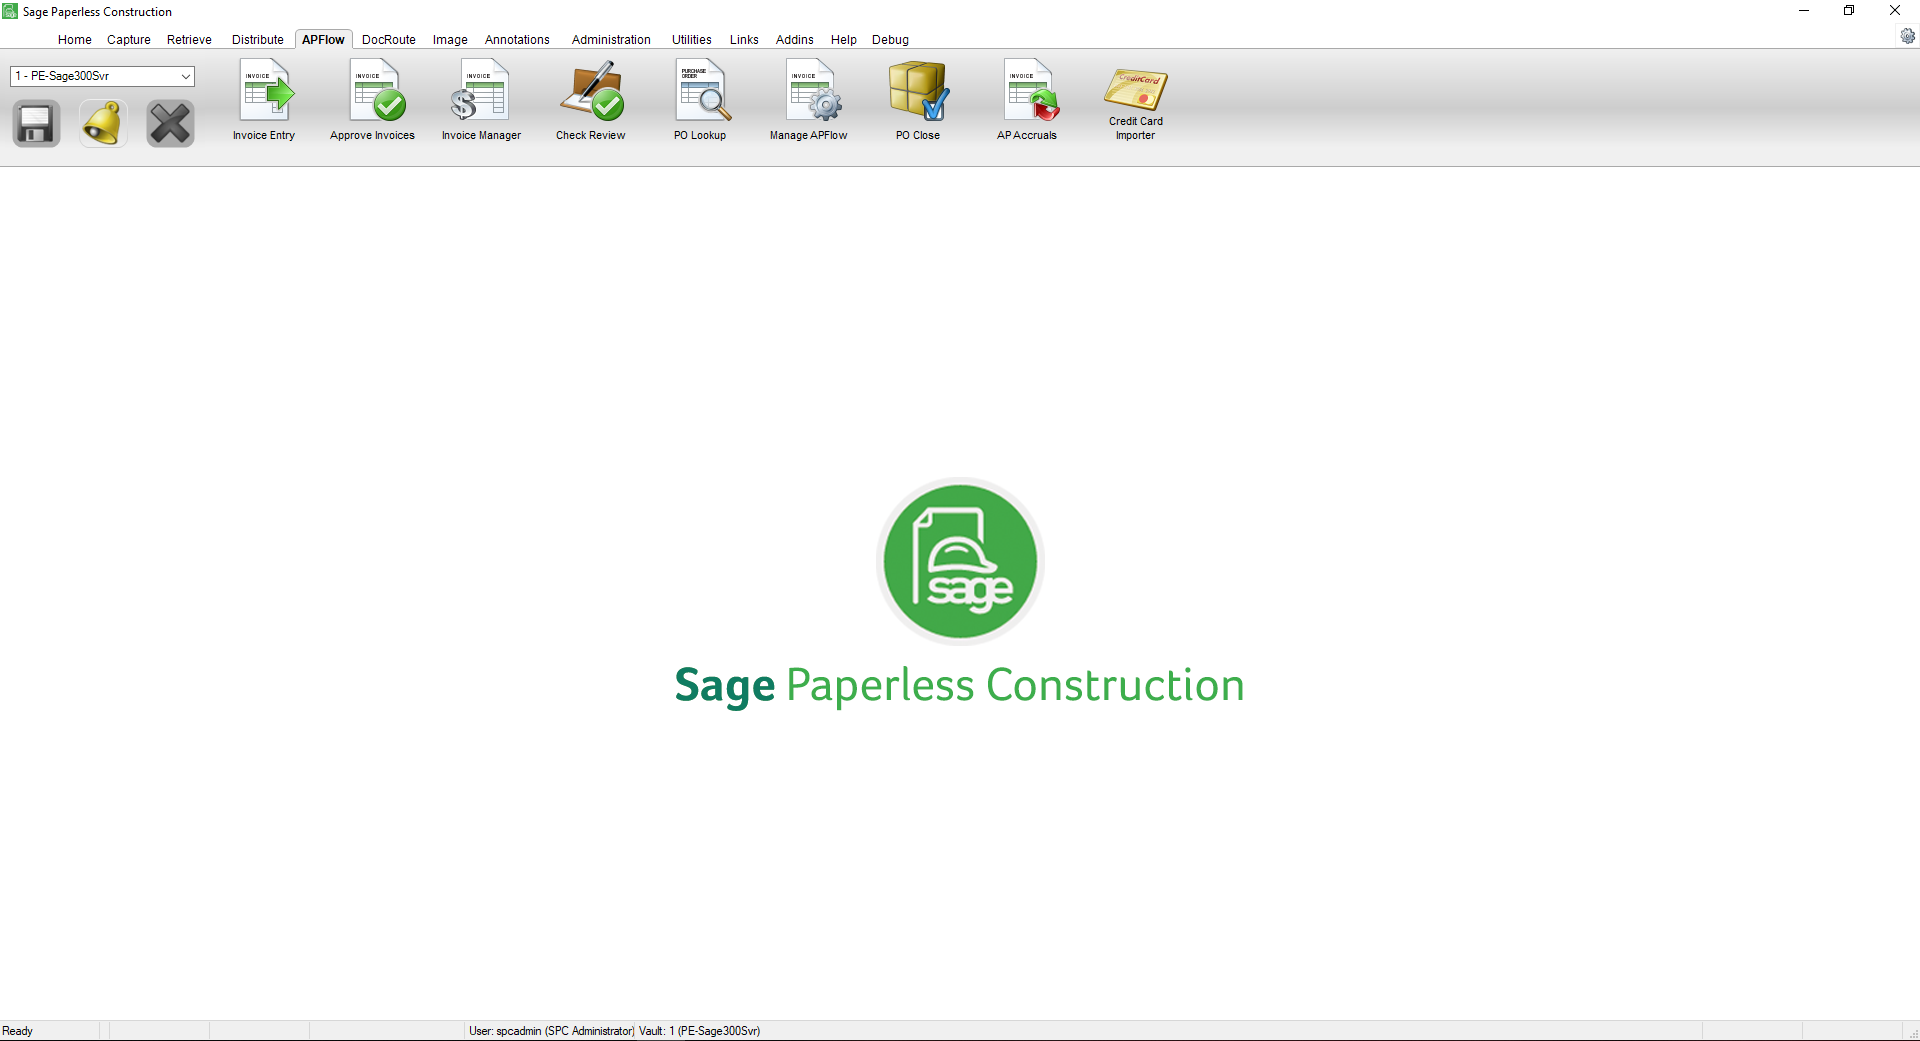
Task: Click the gray X cancel icon
Action: [x=170, y=124]
